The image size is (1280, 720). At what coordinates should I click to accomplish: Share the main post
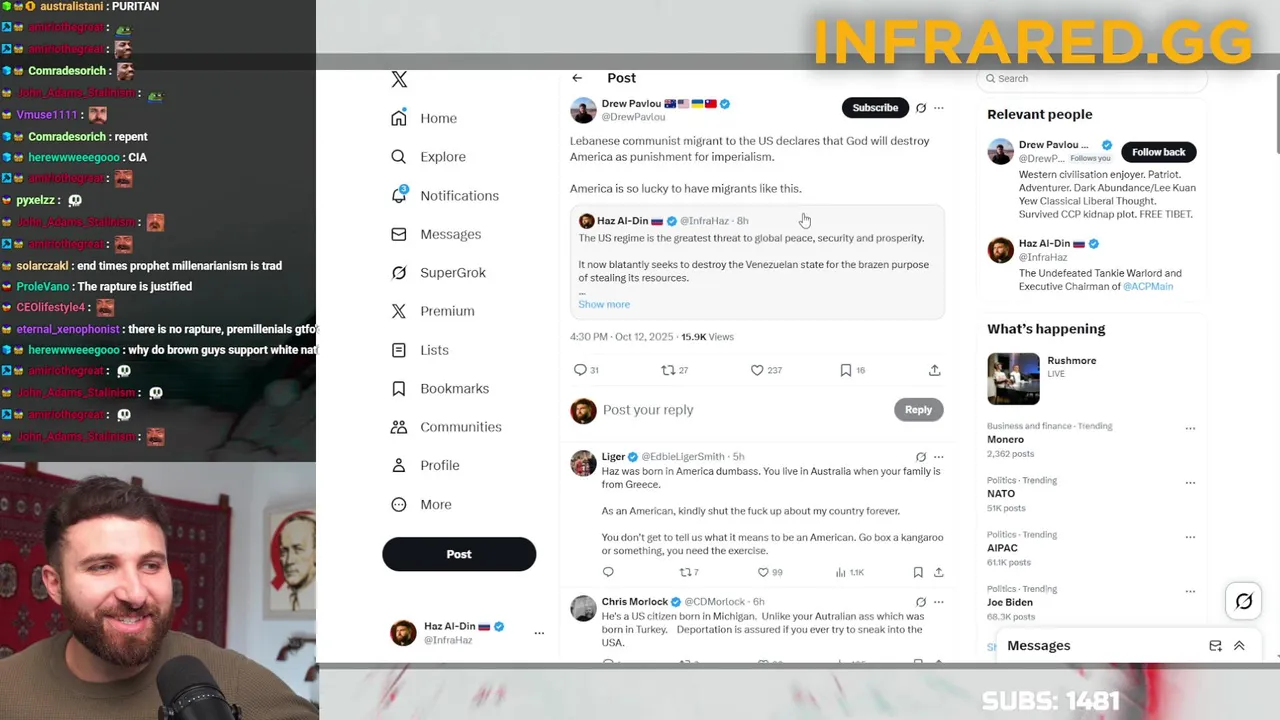[x=934, y=370]
